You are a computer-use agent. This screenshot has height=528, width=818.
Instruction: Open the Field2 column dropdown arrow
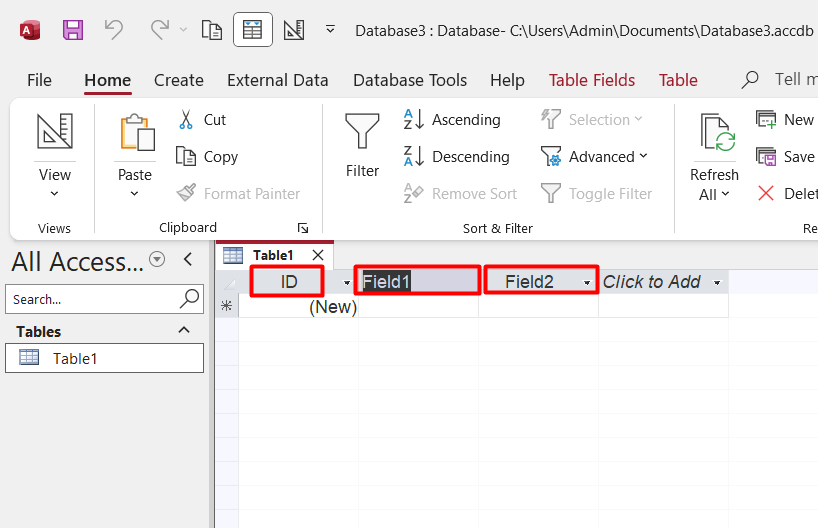[x=587, y=282]
